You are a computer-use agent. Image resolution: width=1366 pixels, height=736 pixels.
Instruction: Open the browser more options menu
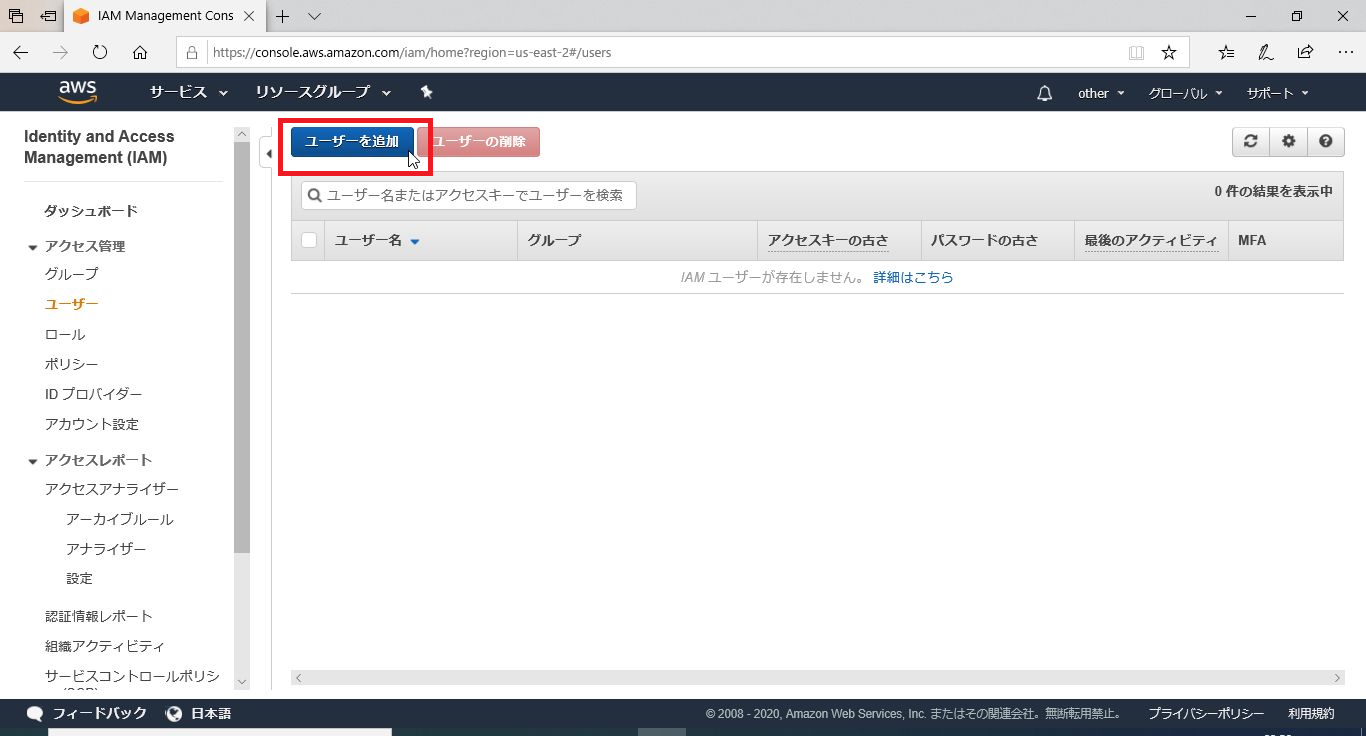1345,52
